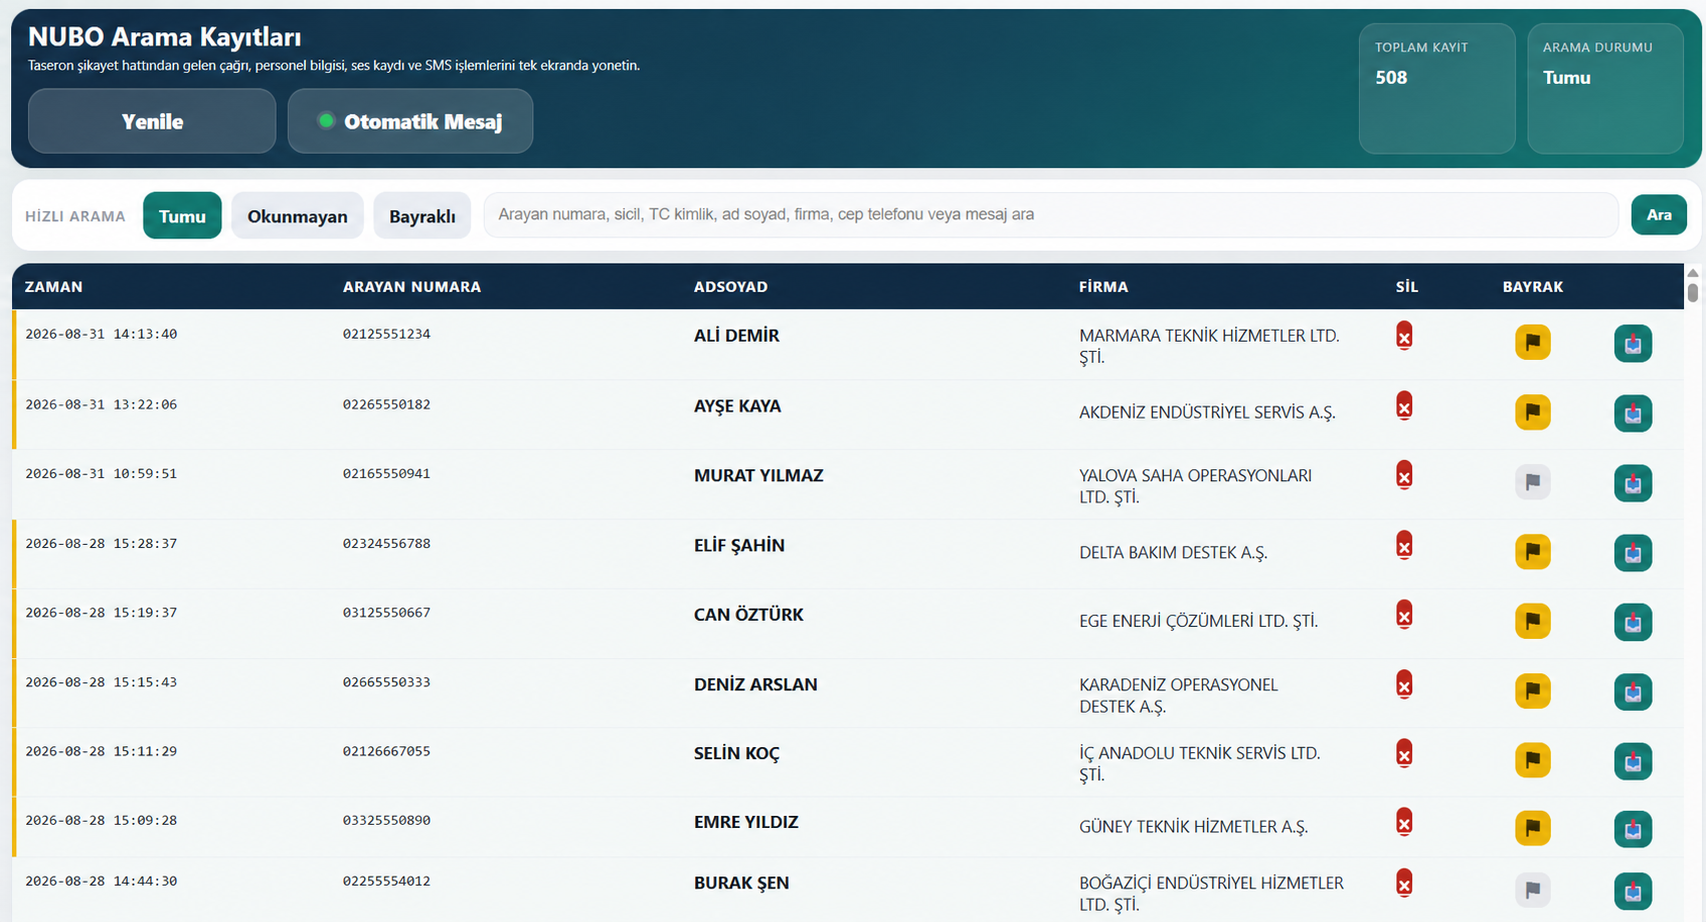
Task: Delete the EMRE YILDIZ call record
Action: coord(1404,822)
